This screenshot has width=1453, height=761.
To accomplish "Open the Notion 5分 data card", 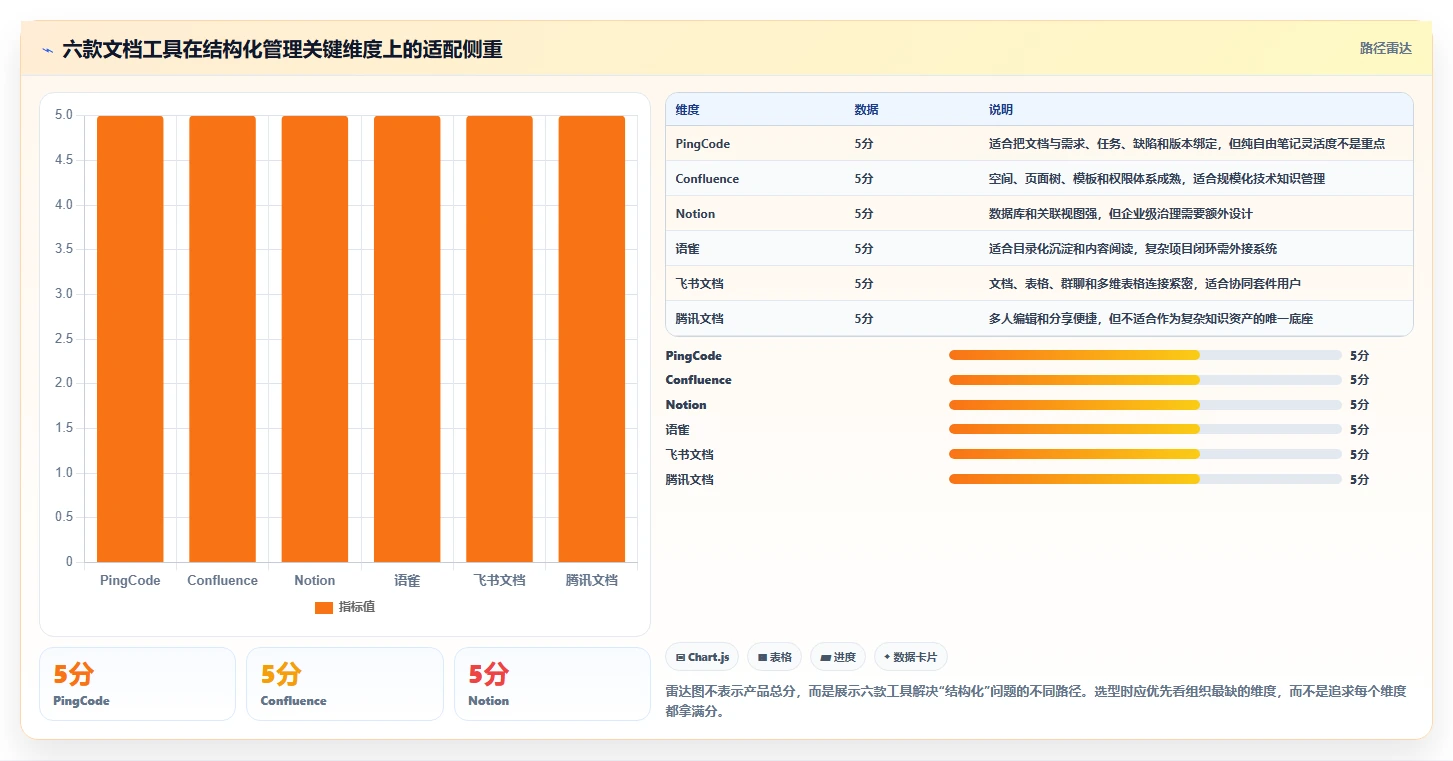I will (x=552, y=684).
